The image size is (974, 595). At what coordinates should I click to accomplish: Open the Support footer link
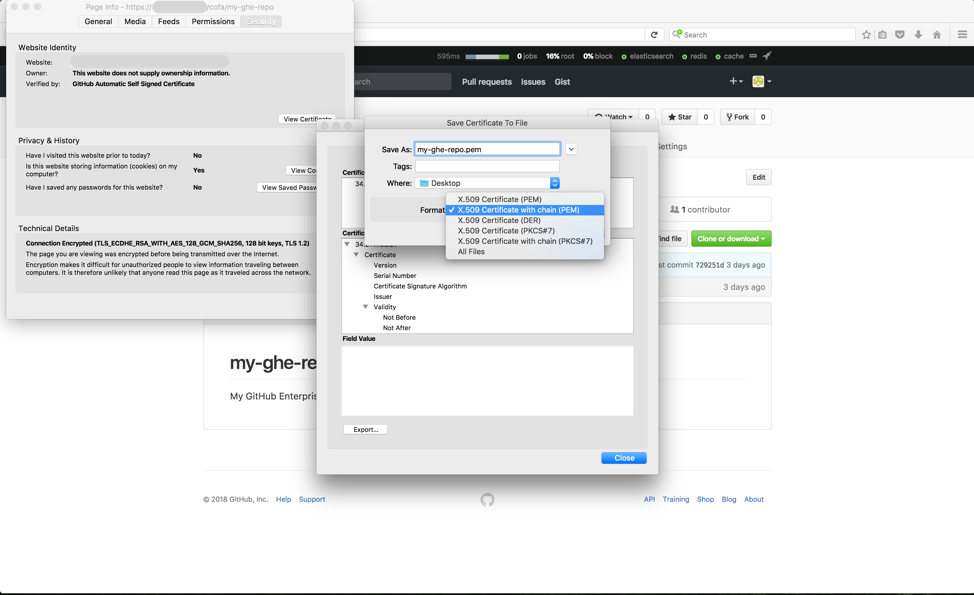tap(312, 499)
